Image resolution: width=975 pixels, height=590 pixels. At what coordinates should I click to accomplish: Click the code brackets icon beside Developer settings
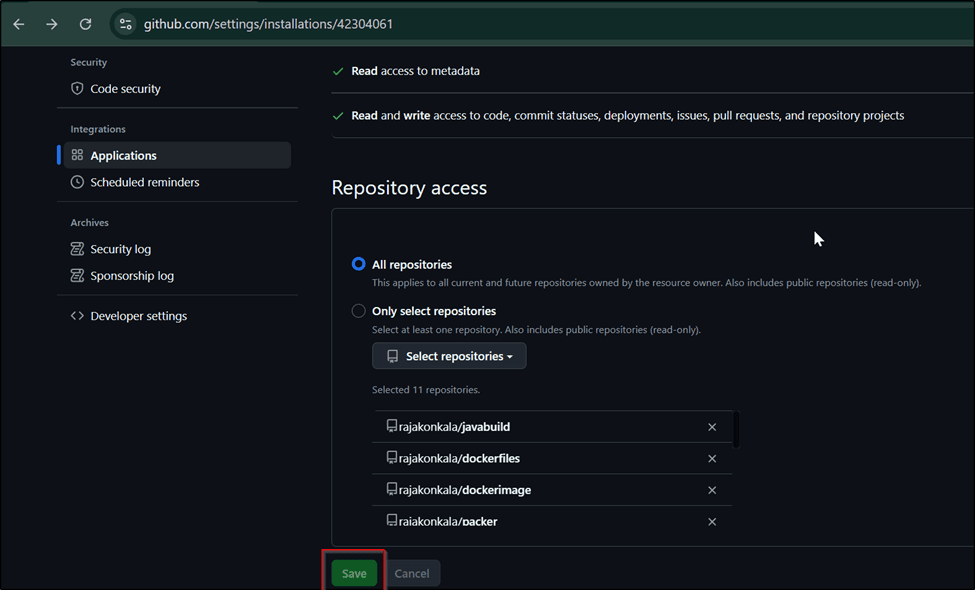pos(77,315)
